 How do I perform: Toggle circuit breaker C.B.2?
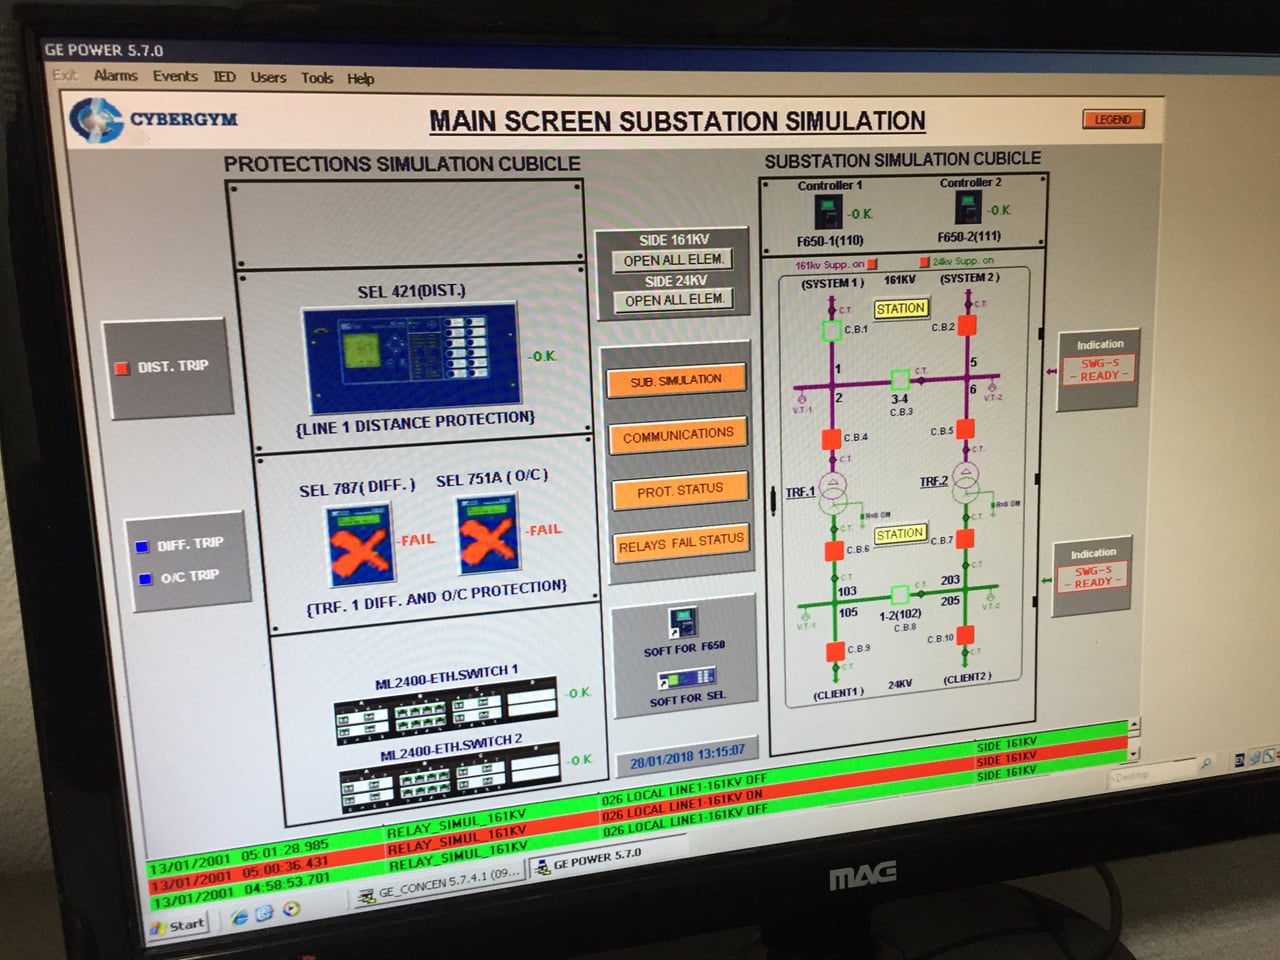967,325
